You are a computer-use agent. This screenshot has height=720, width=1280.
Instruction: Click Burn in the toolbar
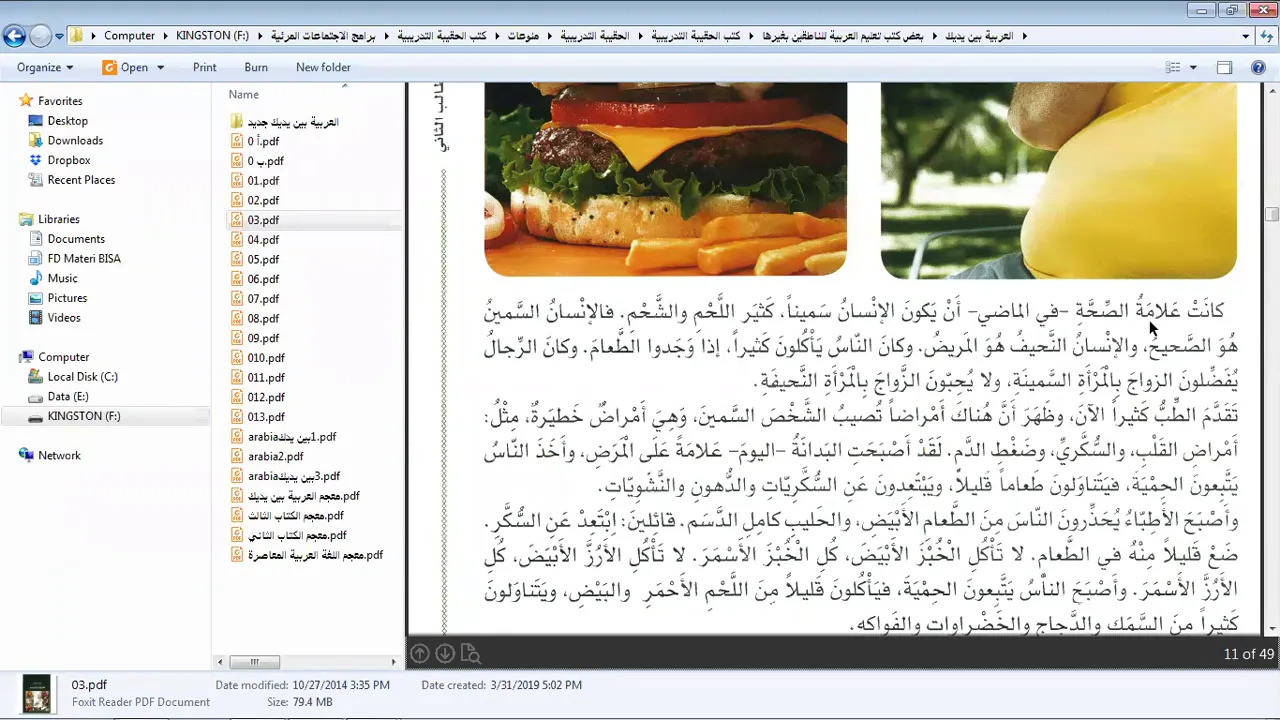coord(256,67)
